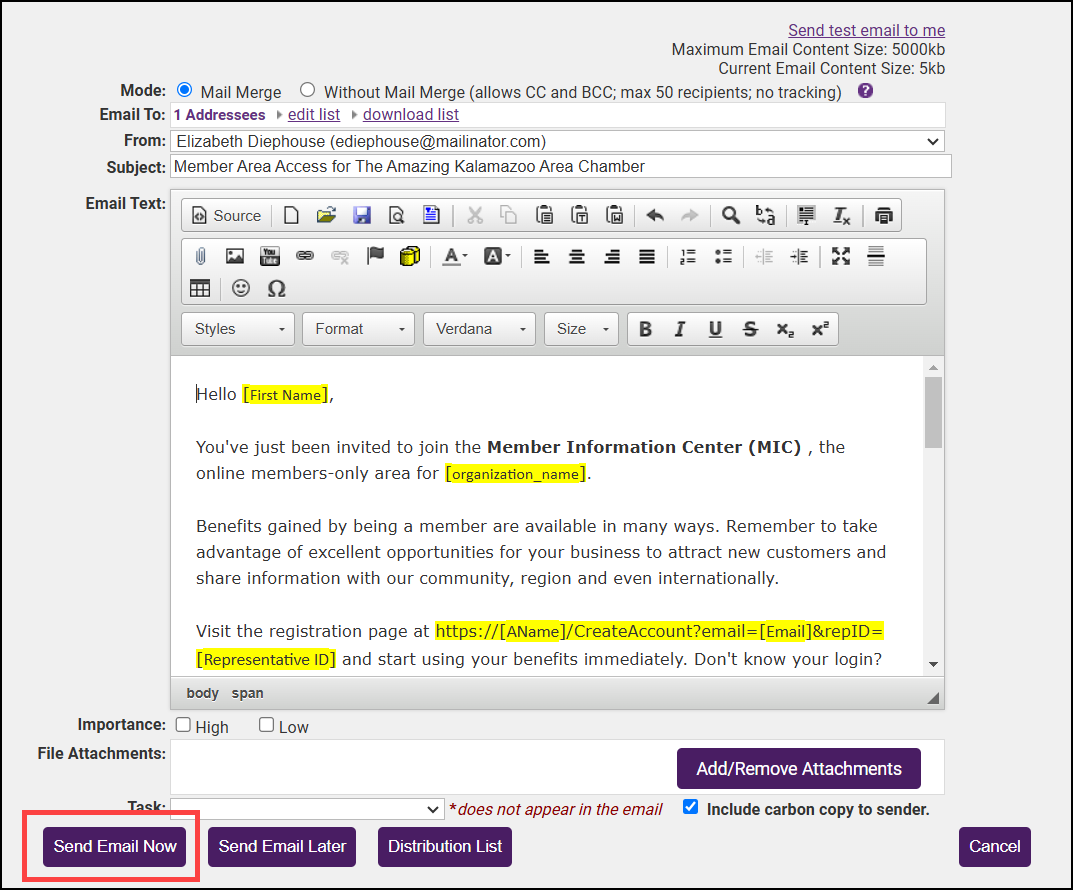Insert an image using the toolbar
Screen dimensions: 1073x890
pyautogui.click(x=235, y=256)
